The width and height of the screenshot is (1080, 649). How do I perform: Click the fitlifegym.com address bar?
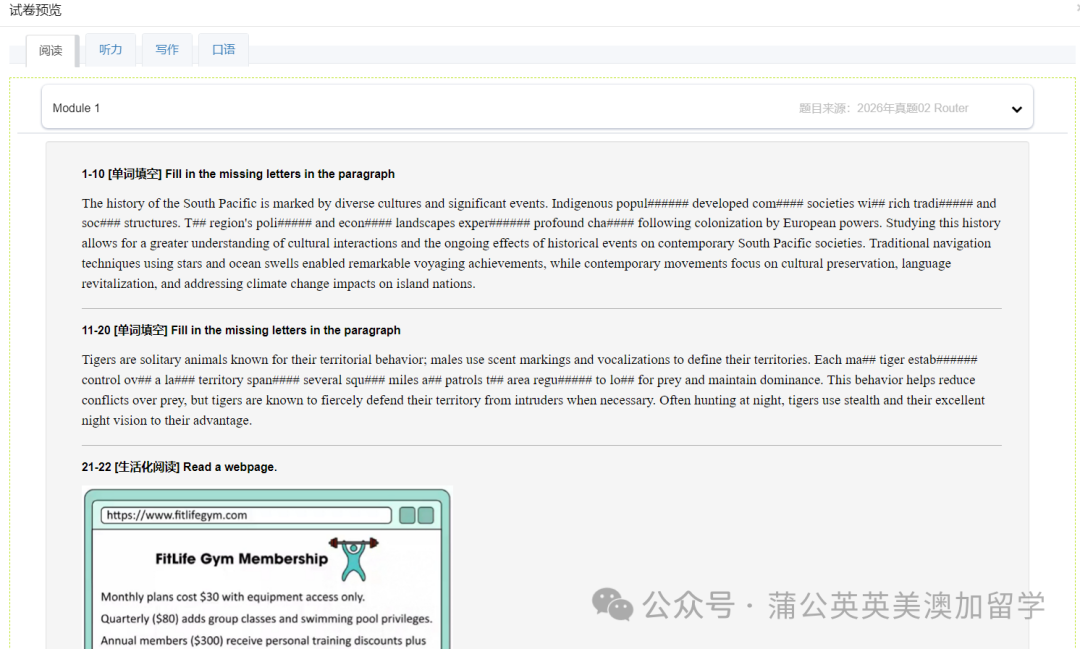pyautogui.click(x=245, y=516)
